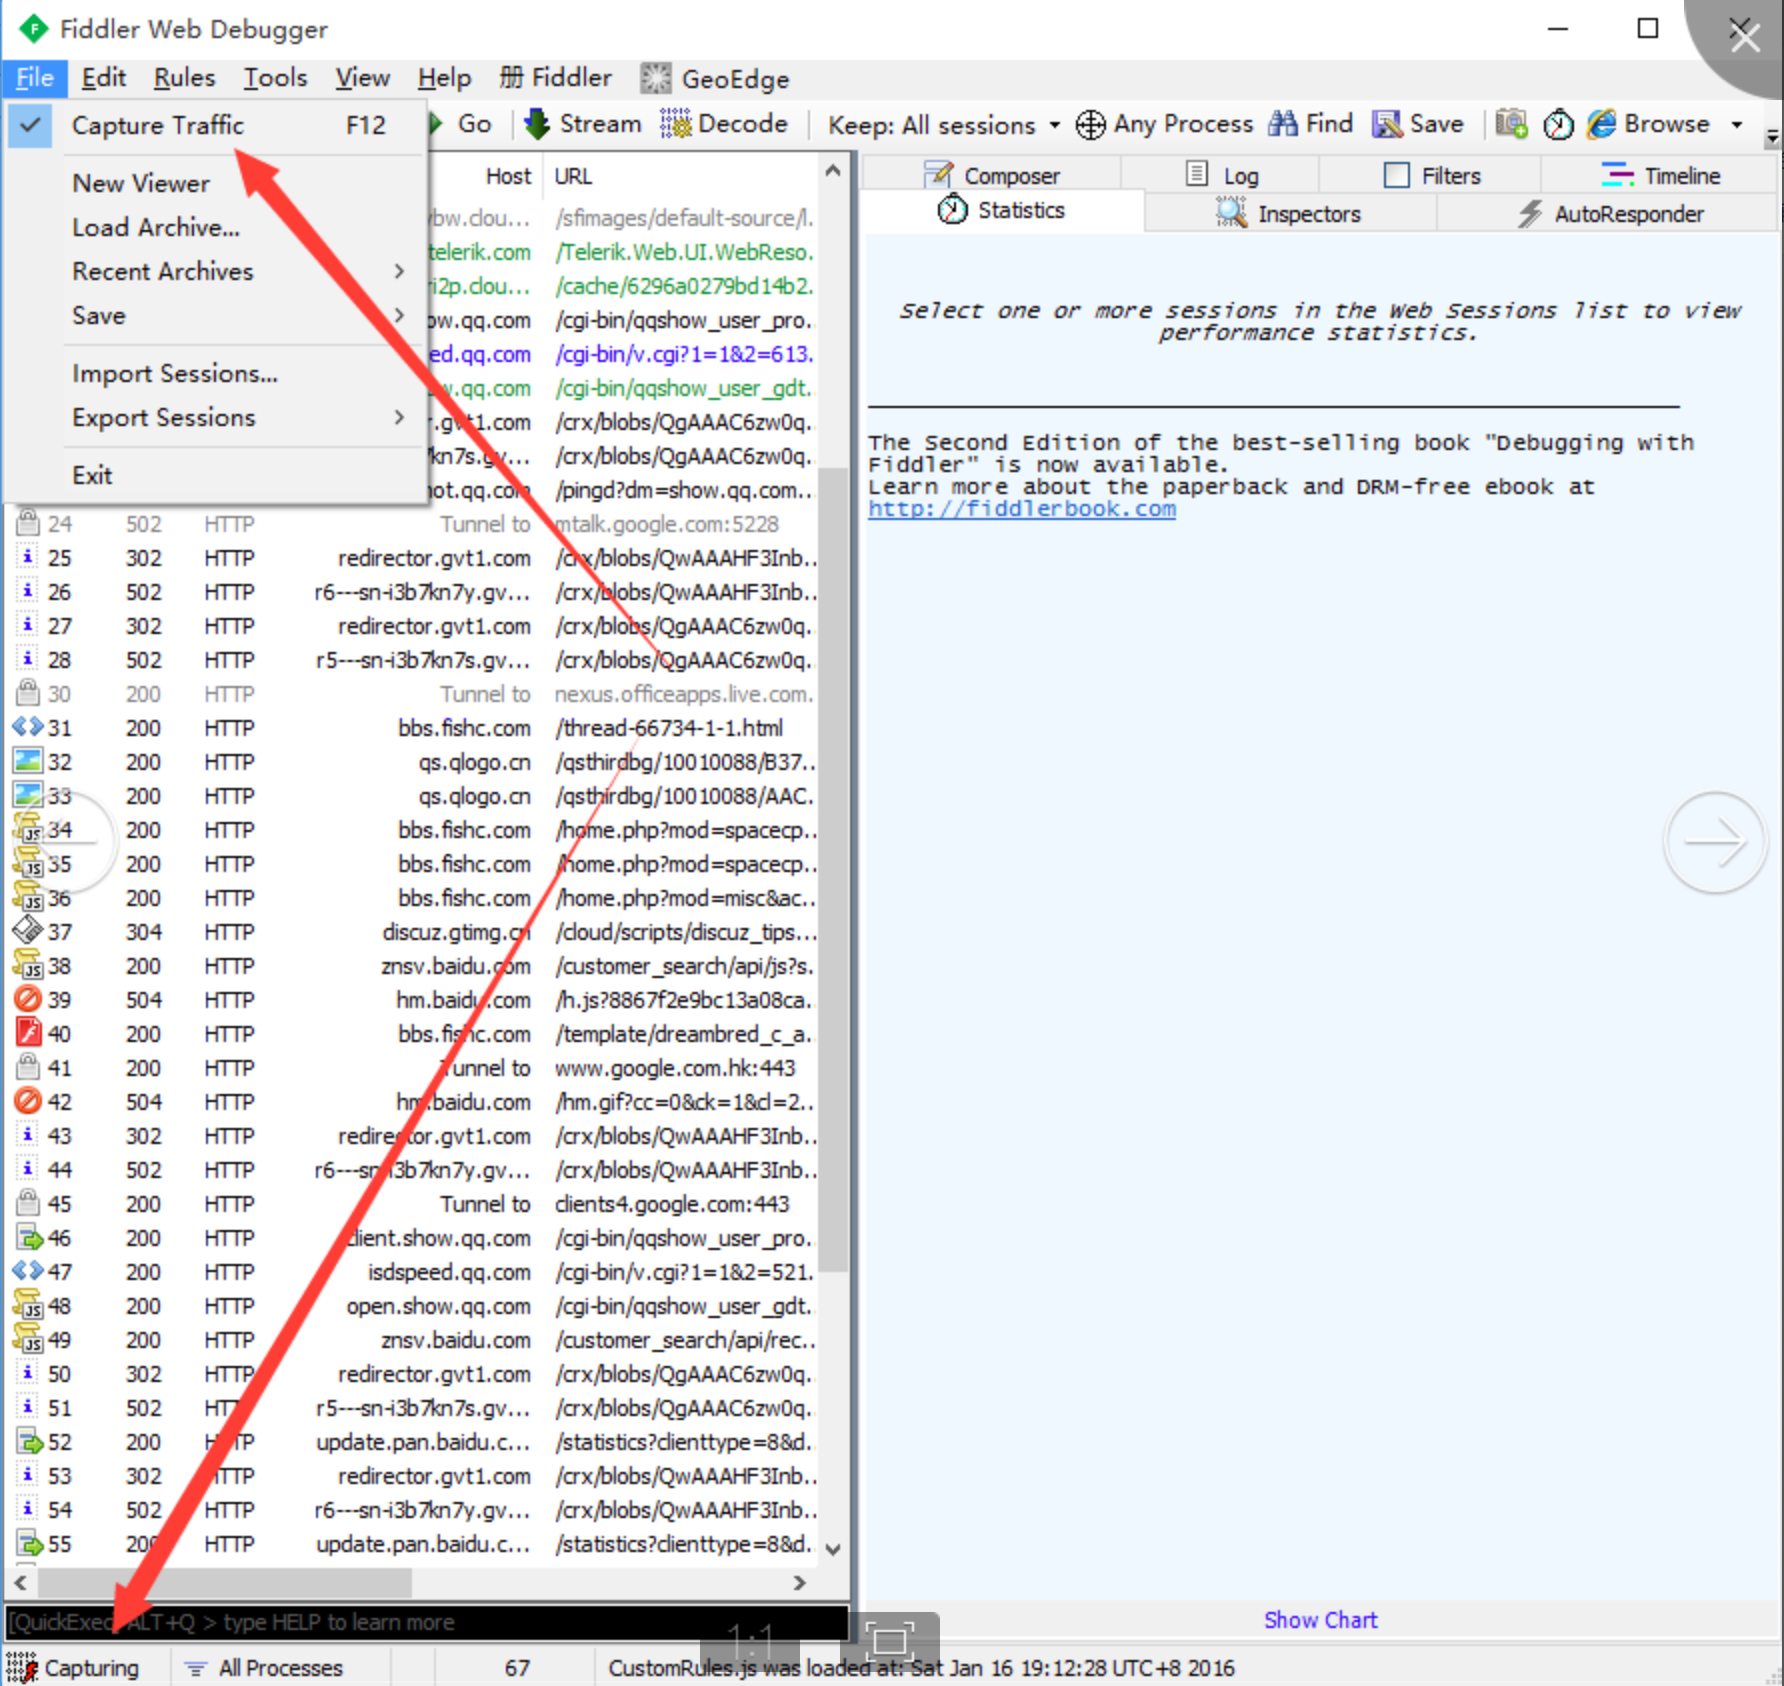This screenshot has width=1784, height=1686.
Task: Click the Save toolbar icon
Action: [1387, 124]
